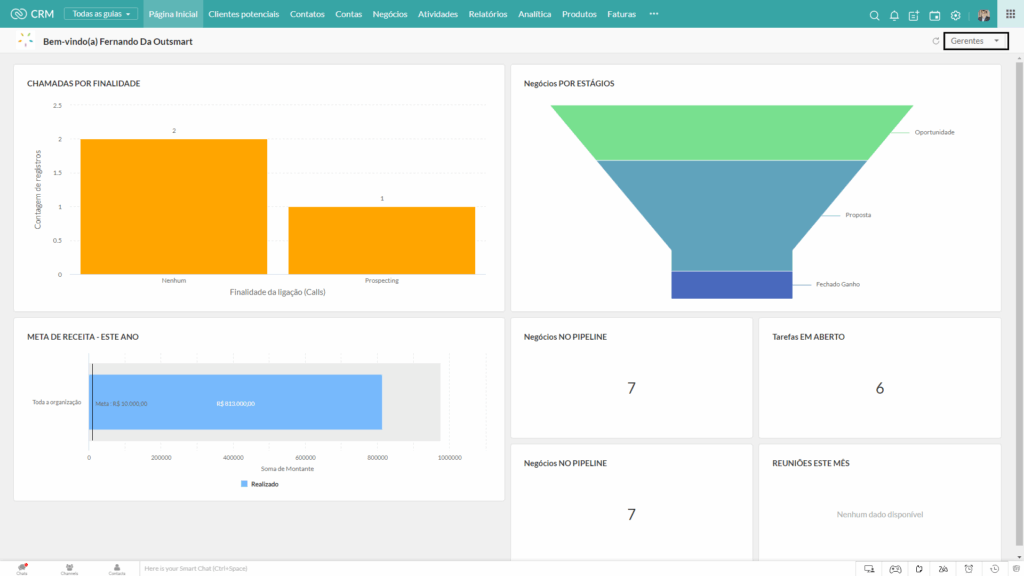This screenshot has height=576, width=1024.
Task: Select the green Oportunidade funnel stage
Action: pos(731,133)
